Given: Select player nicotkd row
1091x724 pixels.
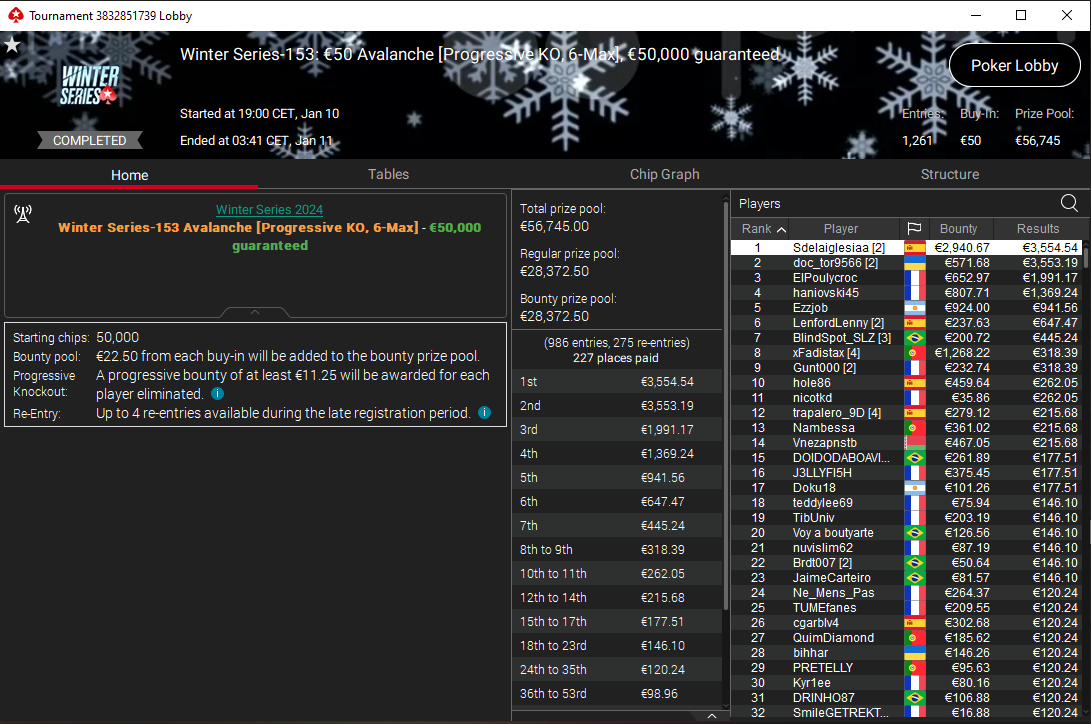Looking at the screenshot, I should coord(907,398).
